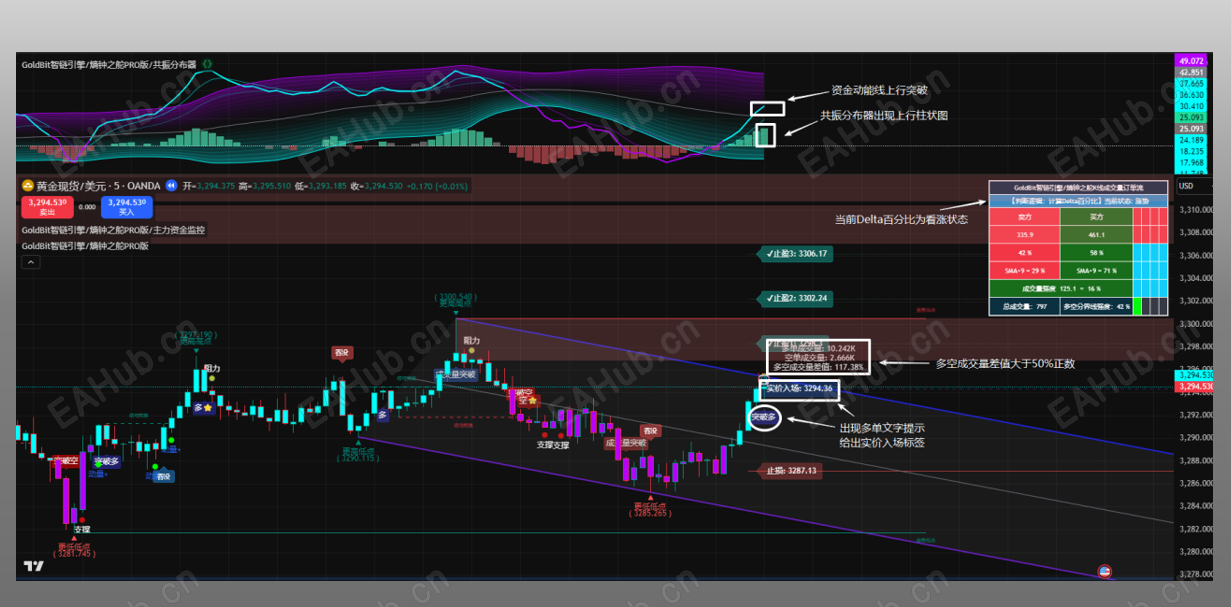Click the green braces icon after 共振分布器
Screen dimensions: 1231x607
[207, 64]
